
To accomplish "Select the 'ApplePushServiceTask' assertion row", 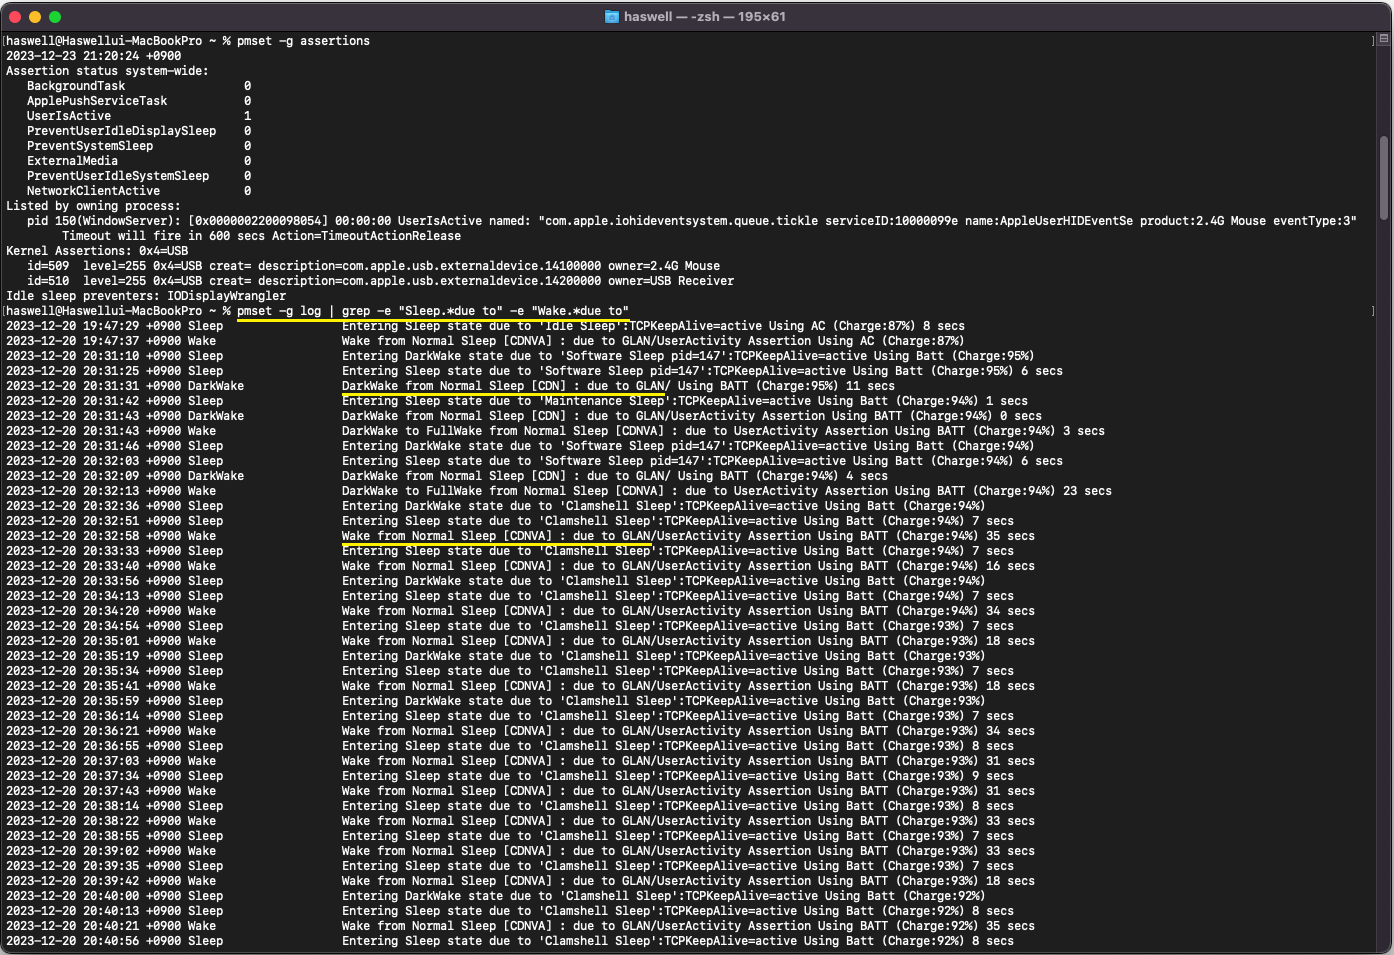I will pos(139,101).
